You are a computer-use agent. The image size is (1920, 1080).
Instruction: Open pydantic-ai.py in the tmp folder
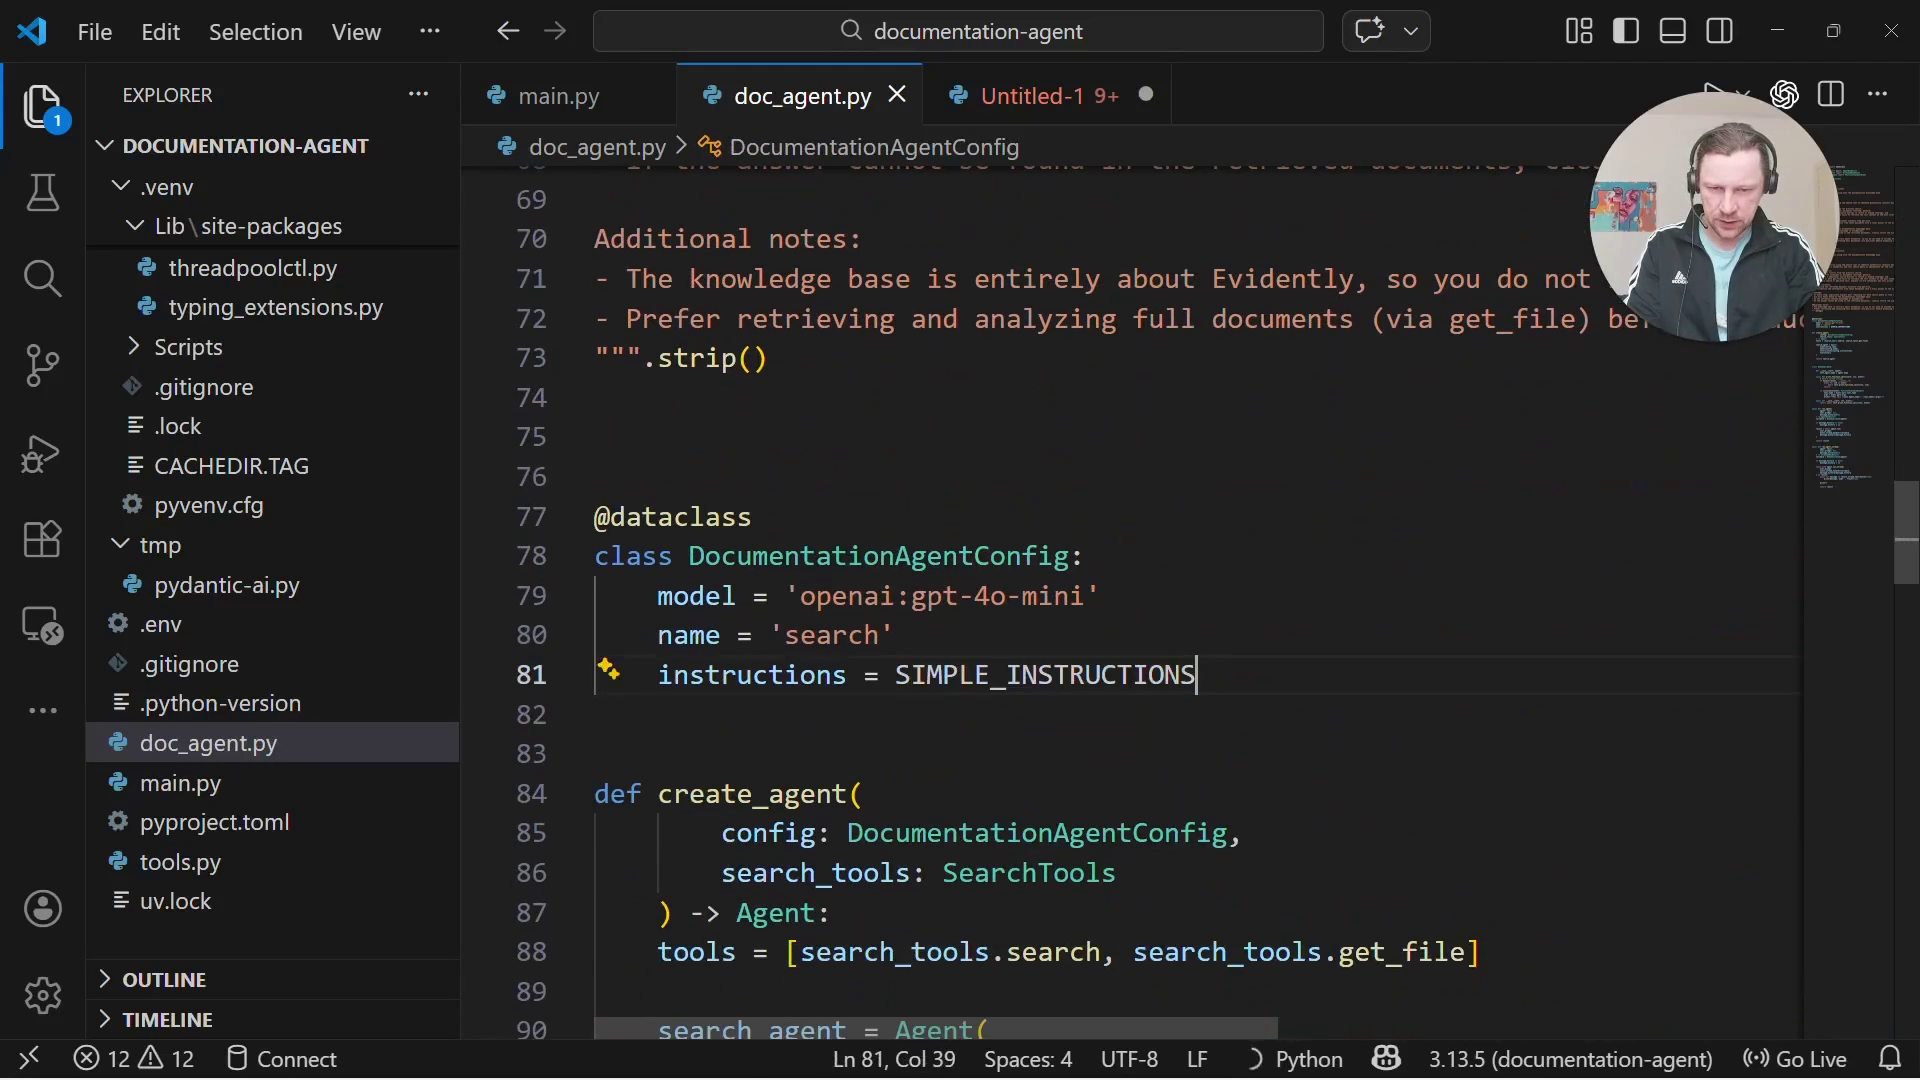226,585
